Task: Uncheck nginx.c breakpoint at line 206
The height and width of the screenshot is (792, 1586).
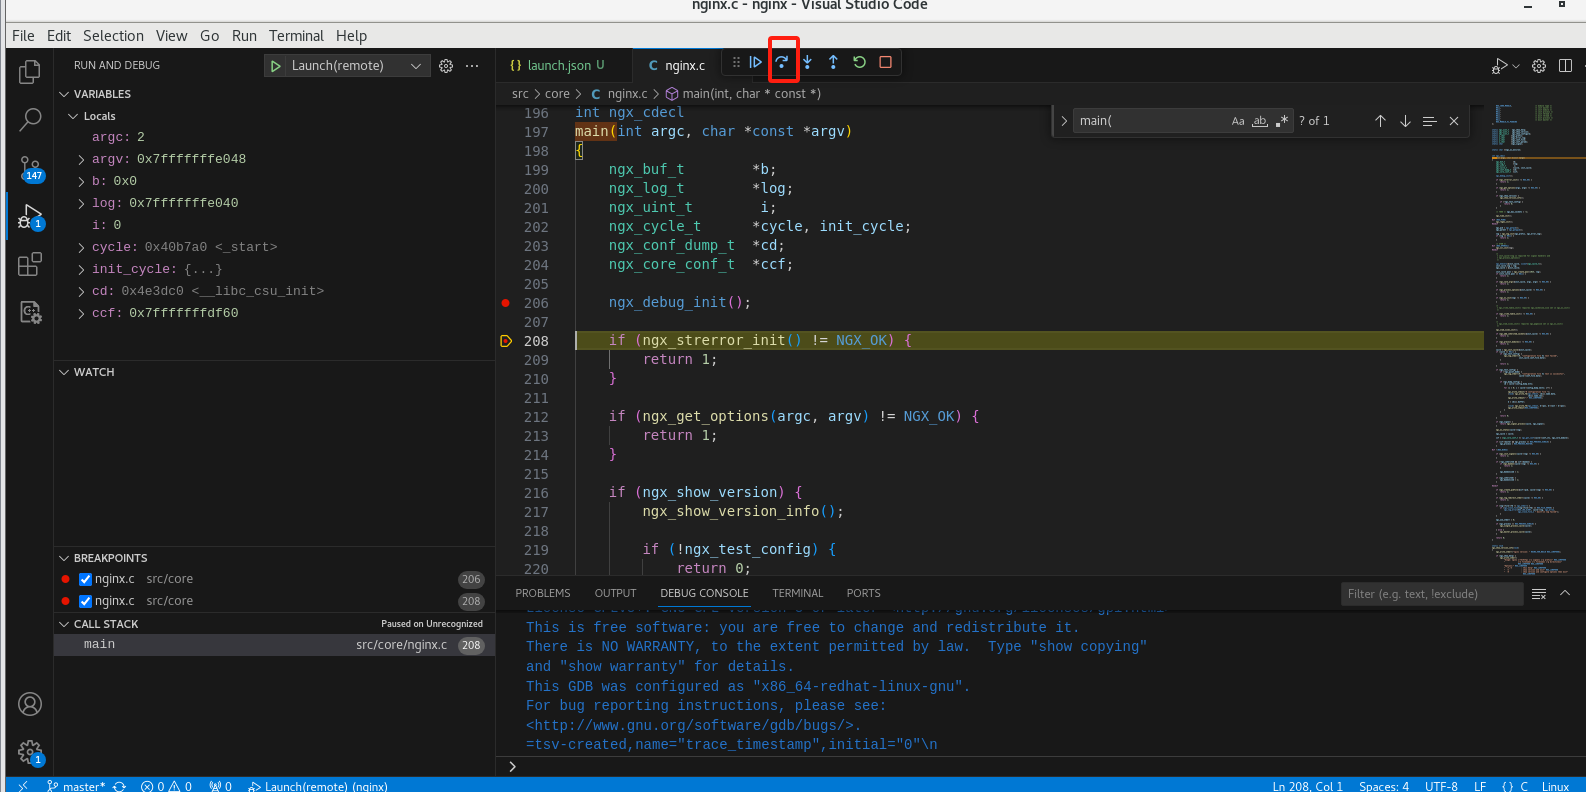Action: 85,579
